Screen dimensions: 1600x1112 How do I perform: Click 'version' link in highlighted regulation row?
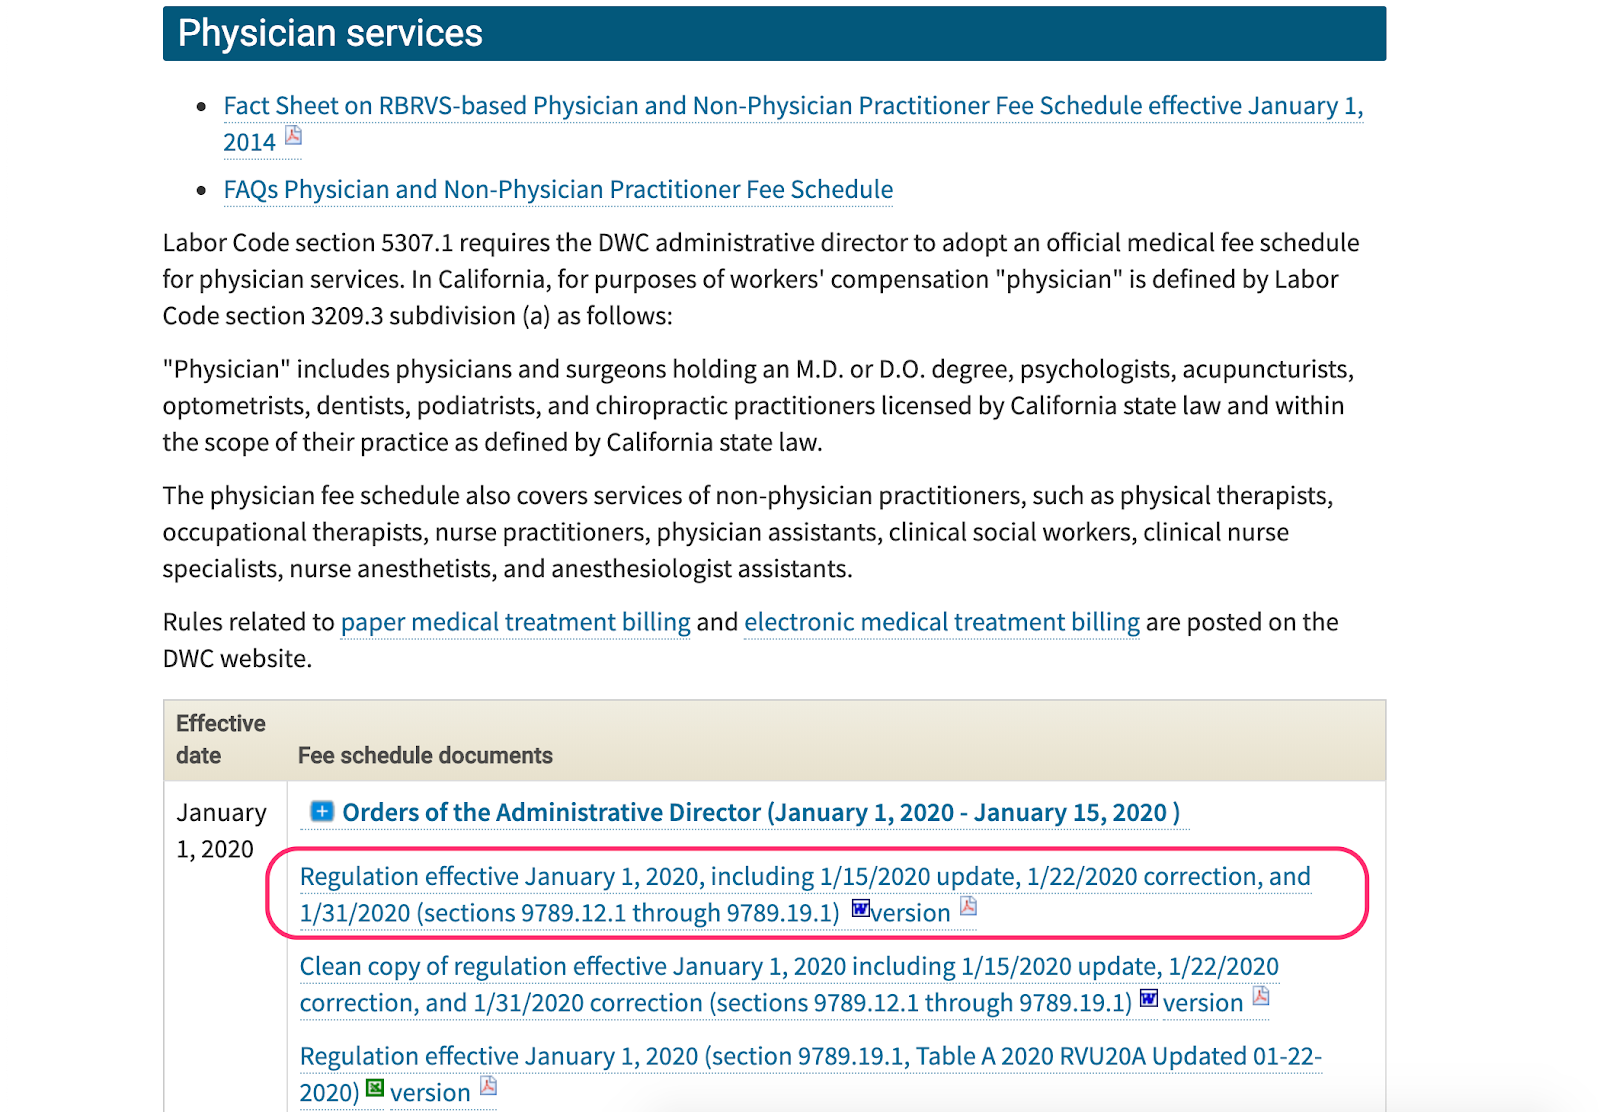[x=910, y=913]
